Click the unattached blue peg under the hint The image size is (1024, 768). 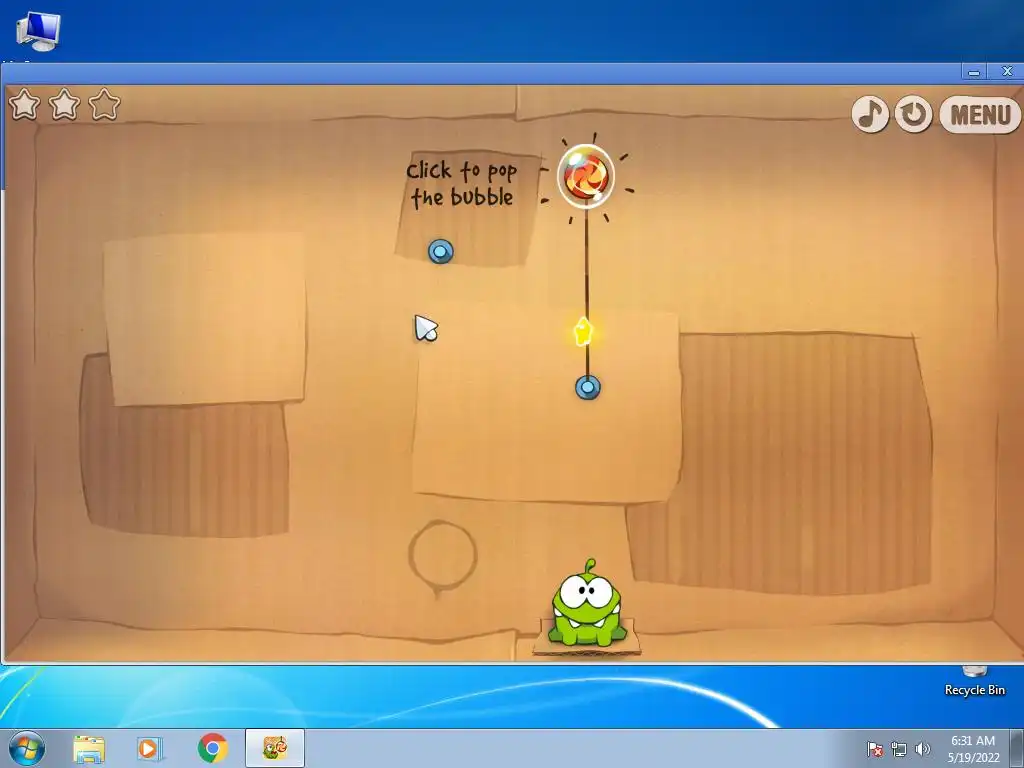click(441, 251)
